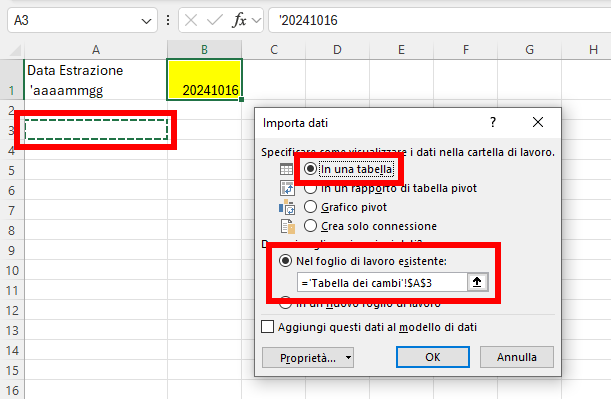Select column C header

point(274,50)
